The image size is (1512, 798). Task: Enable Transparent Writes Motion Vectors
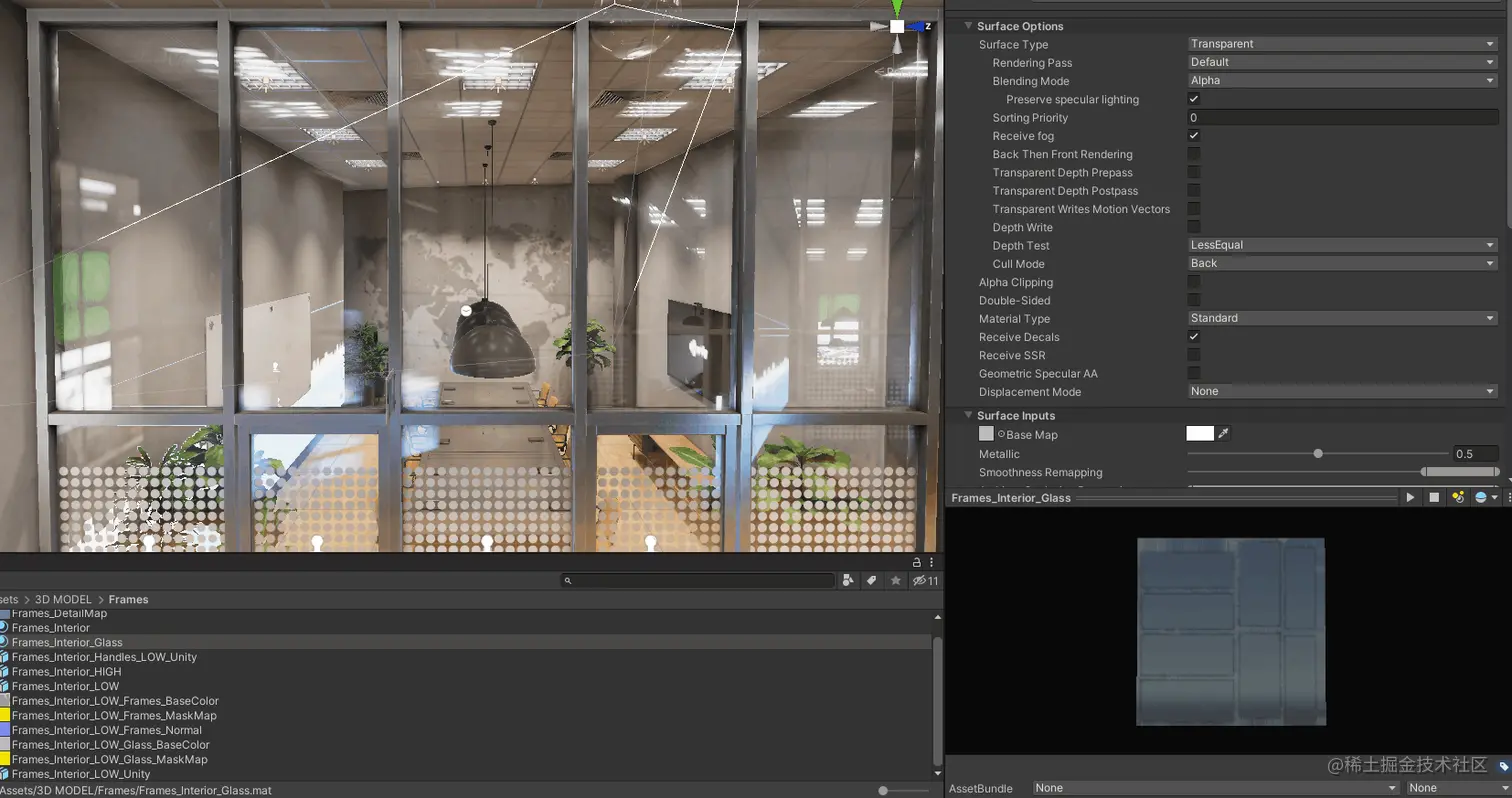coord(1193,209)
